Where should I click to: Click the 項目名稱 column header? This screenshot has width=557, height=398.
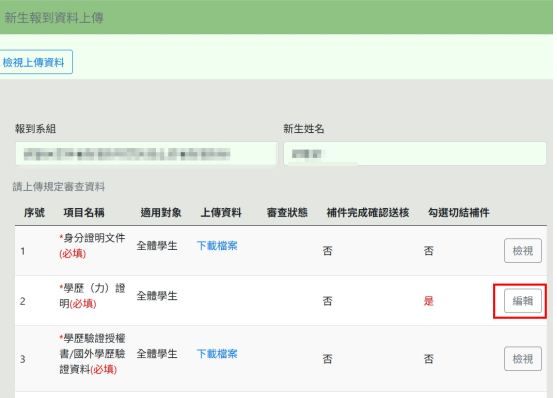click(x=84, y=213)
